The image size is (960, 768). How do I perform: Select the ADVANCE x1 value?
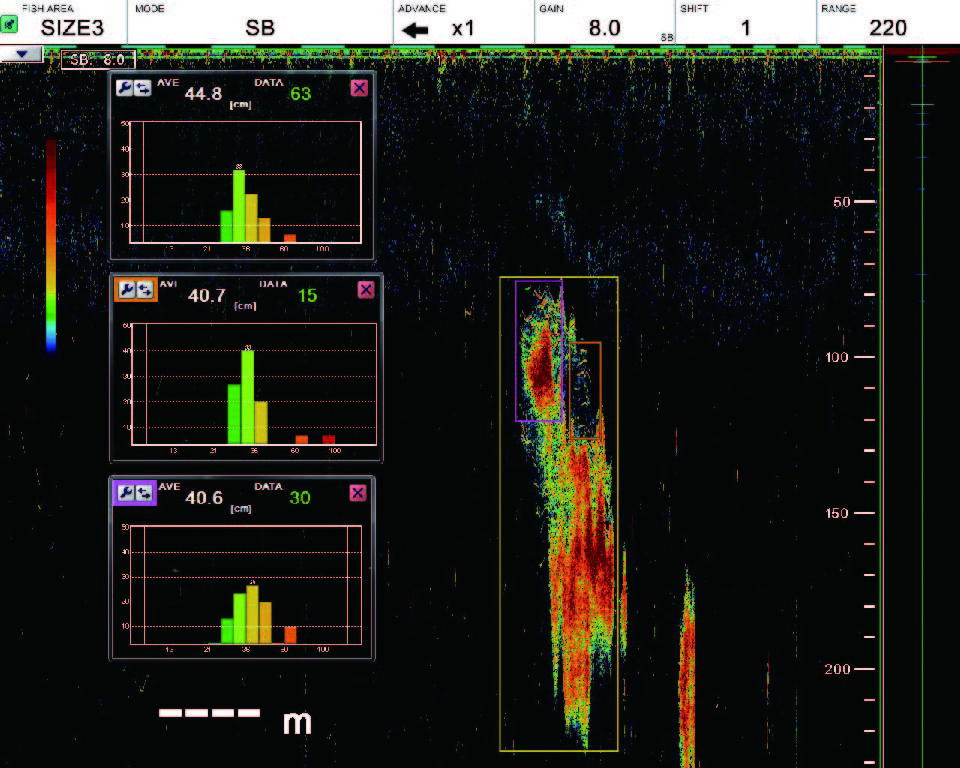463,28
